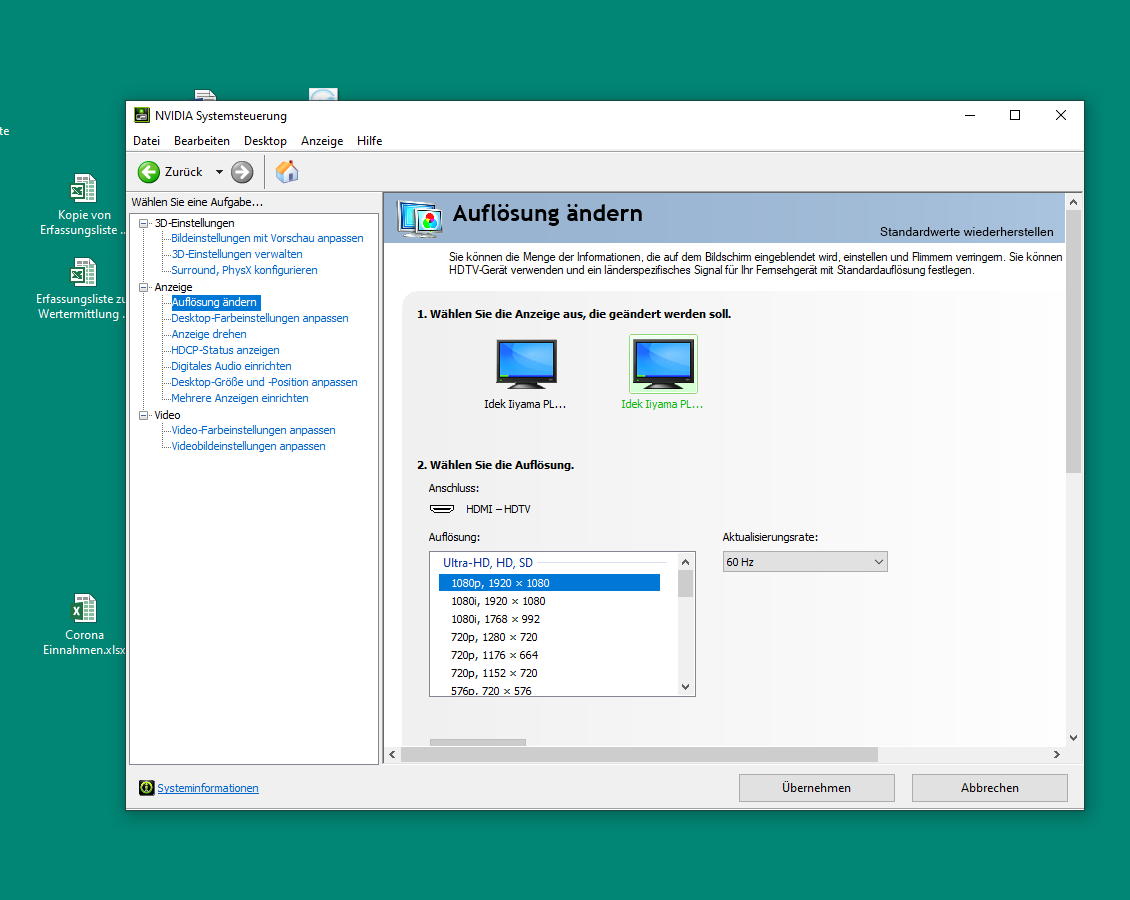Collapse the Video tree node
This screenshot has height=900, width=1130.
(143, 415)
